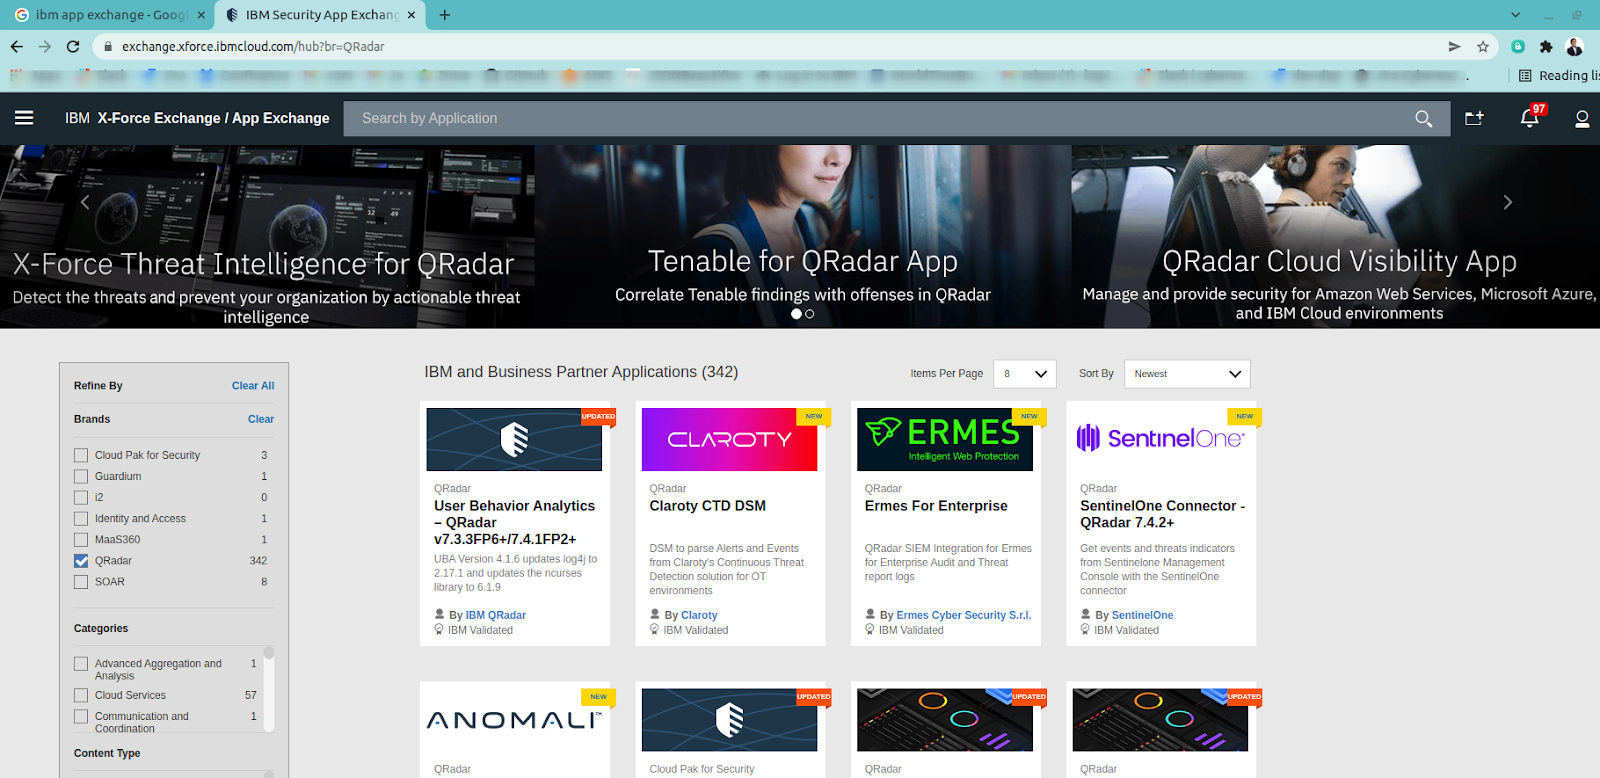Check the MaaS360 brand filter
The image size is (1600, 778).
81,539
